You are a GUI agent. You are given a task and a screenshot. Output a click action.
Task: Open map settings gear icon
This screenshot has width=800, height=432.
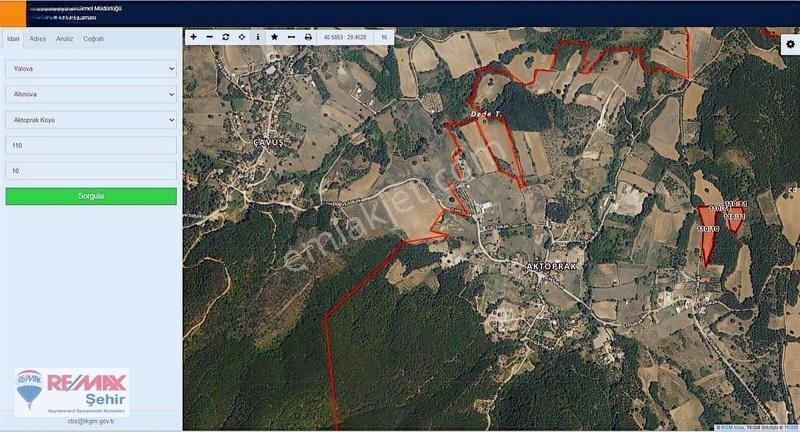tap(790, 44)
